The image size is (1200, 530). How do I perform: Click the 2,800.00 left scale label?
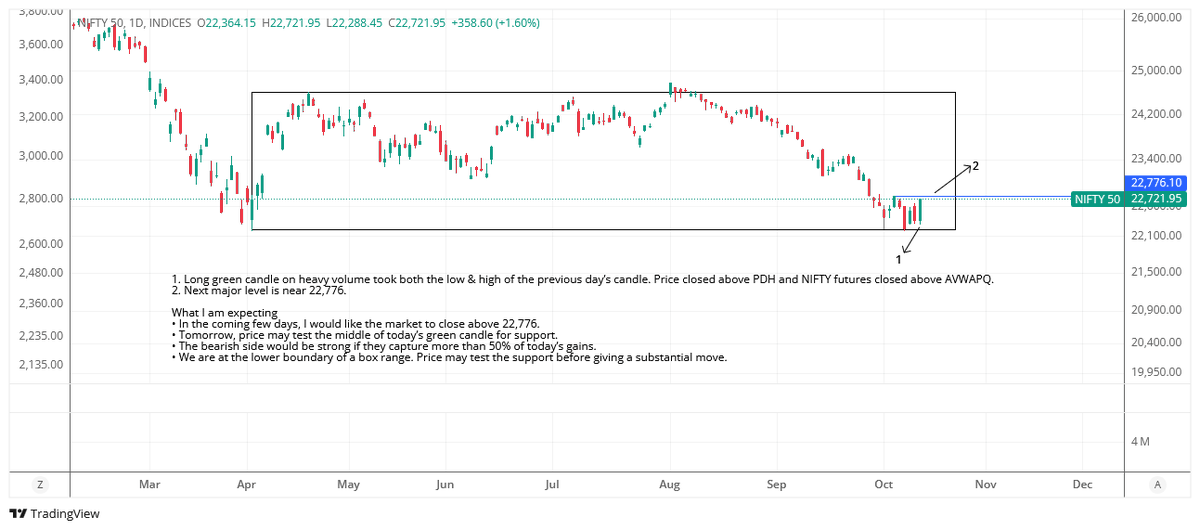39,199
